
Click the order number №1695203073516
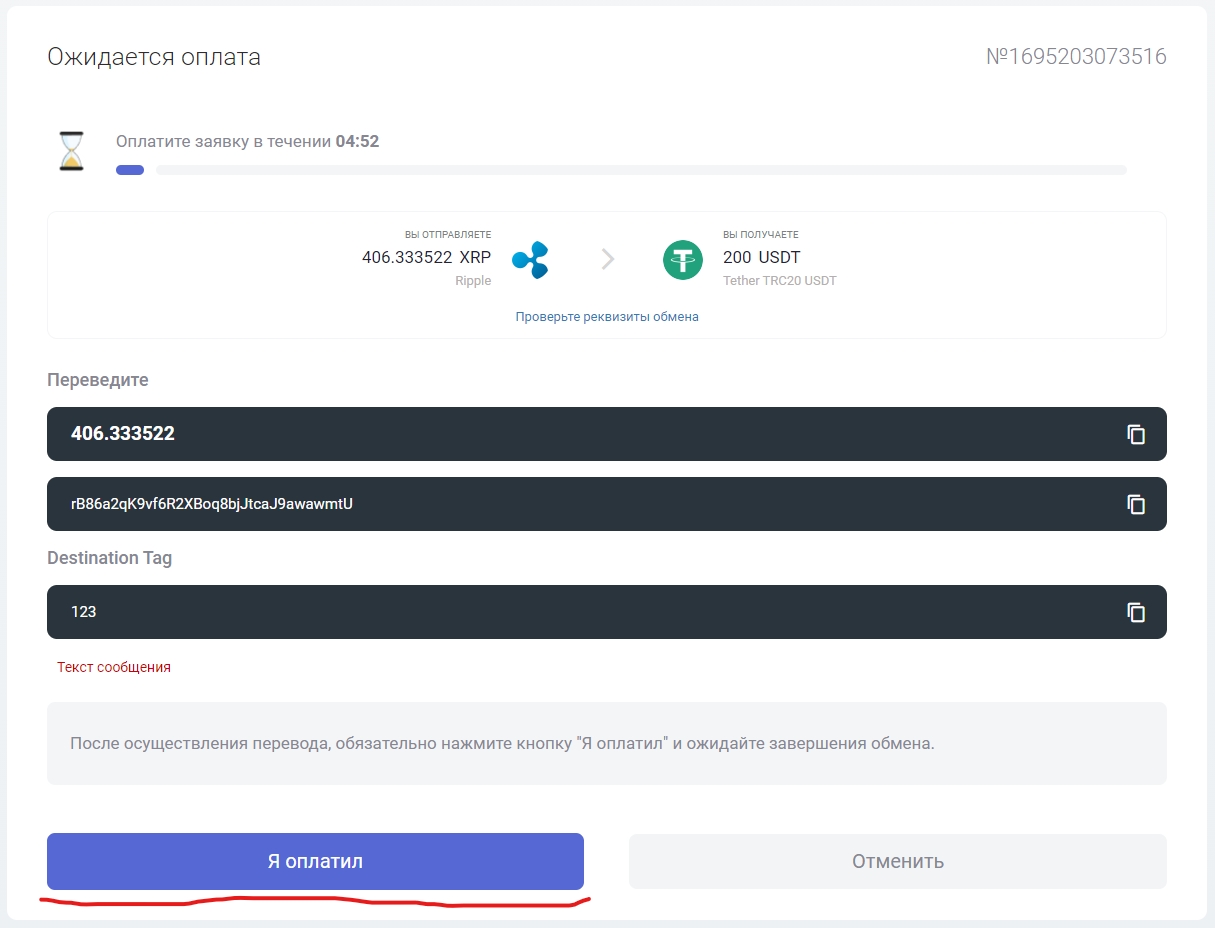coord(1076,57)
